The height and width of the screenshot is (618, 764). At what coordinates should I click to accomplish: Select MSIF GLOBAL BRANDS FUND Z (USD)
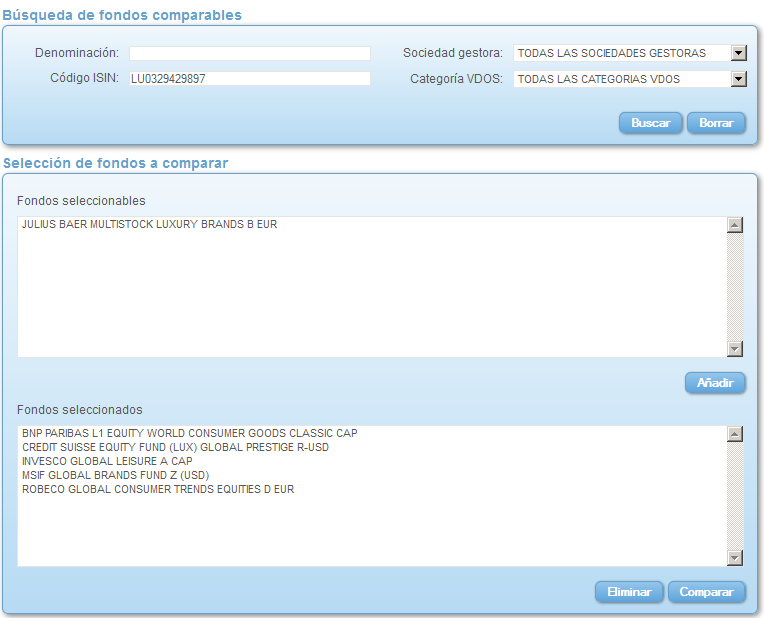[115, 475]
